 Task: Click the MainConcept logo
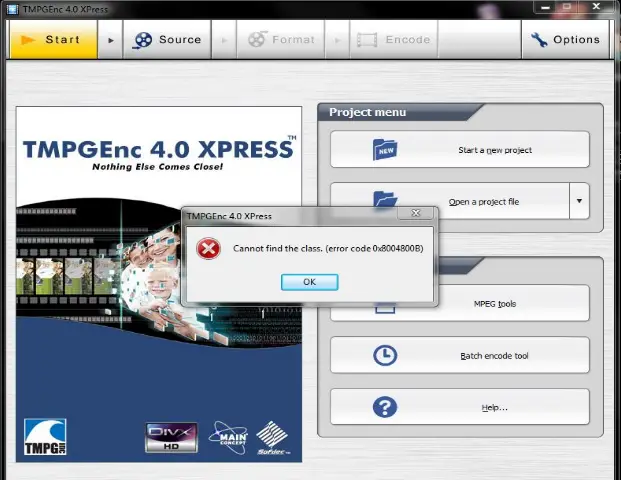coord(228,436)
